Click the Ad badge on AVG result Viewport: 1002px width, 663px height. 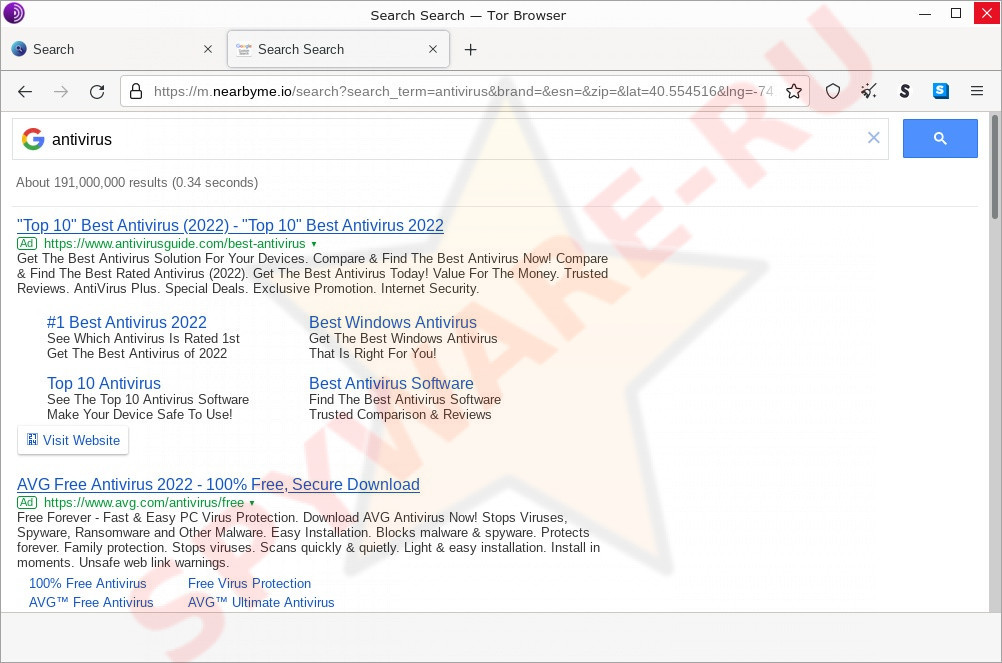pos(27,503)
